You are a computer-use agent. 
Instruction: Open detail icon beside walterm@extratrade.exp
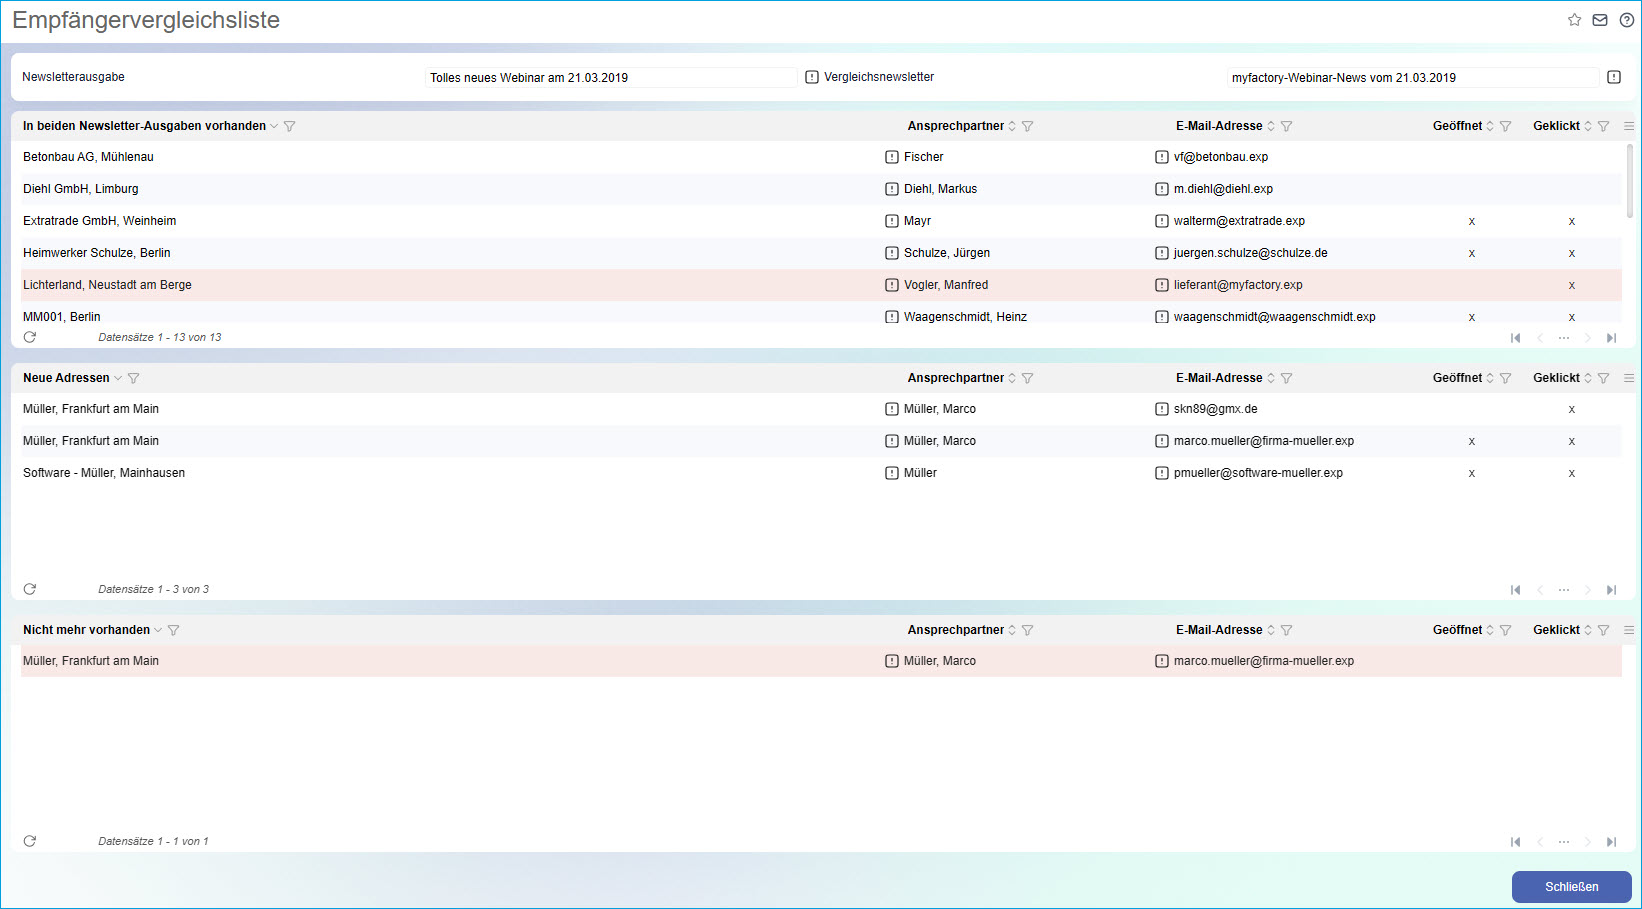[x=1162, y=221]
